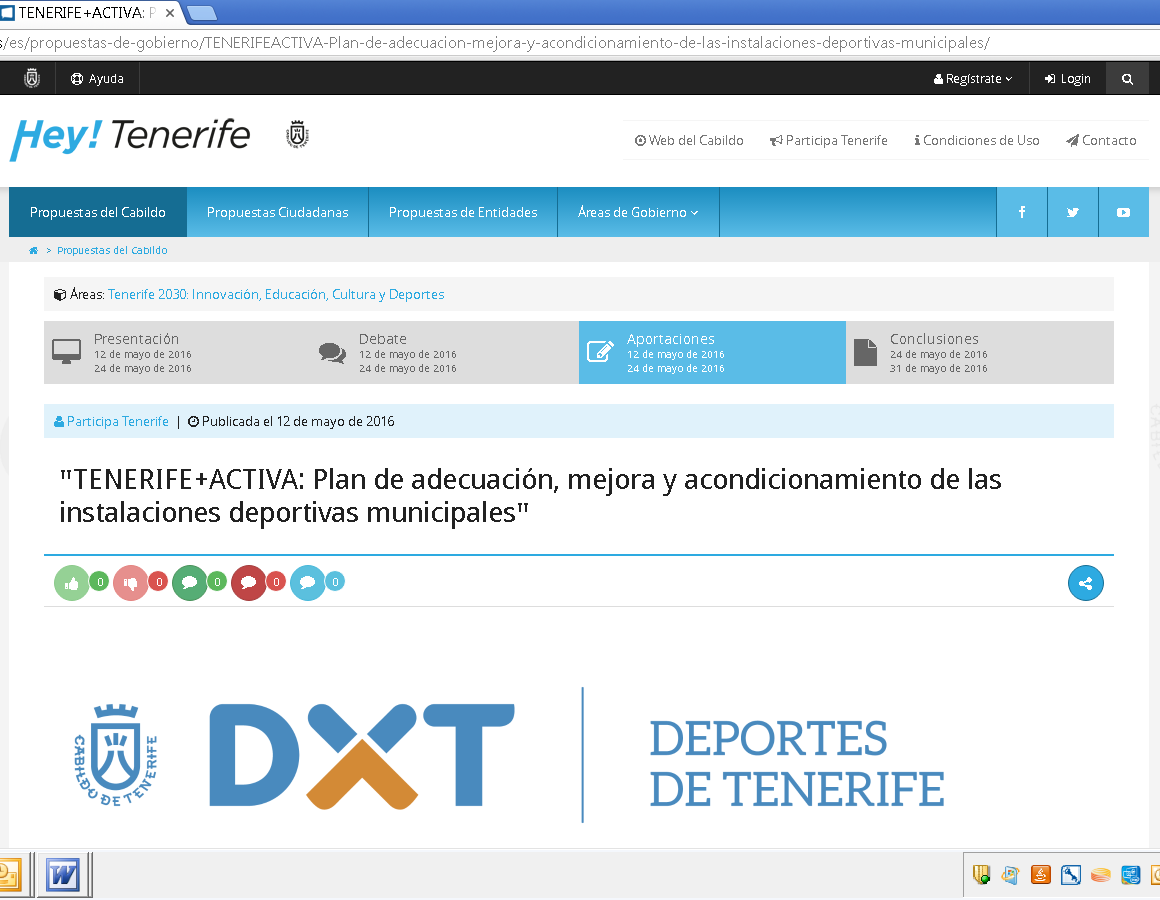The width and height of the screenshot is (1160, 900).
Task: Click the dark green comment bubble icon
Action: 190,583
